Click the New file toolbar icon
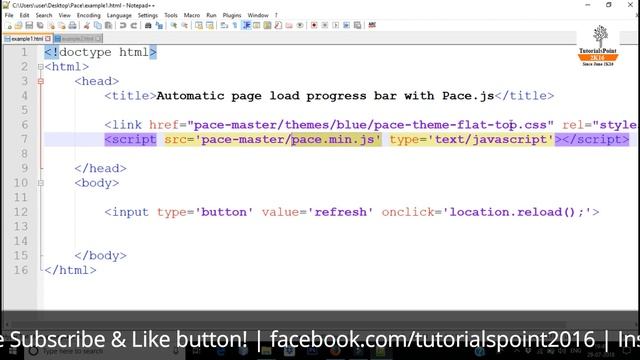The height and width of the screenshot is (360, 640). point(8,25)
